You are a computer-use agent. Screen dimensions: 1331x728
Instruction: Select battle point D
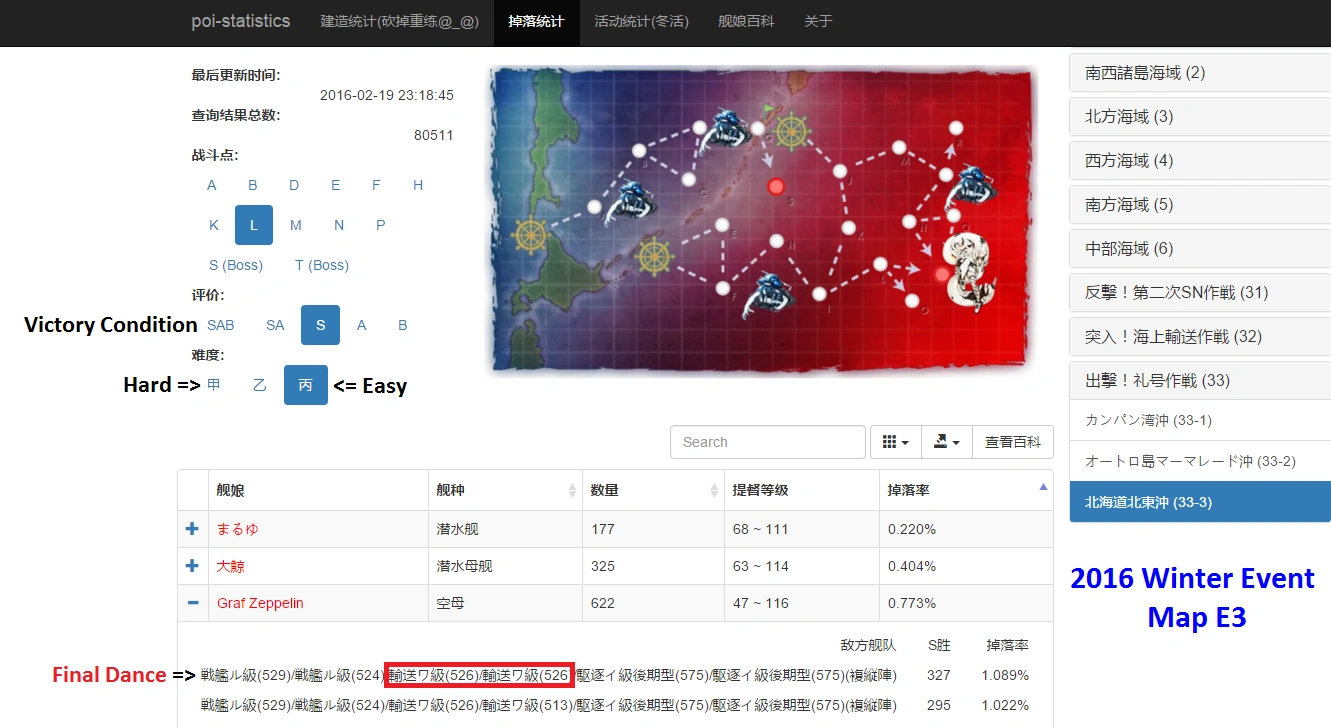(294, 185)
